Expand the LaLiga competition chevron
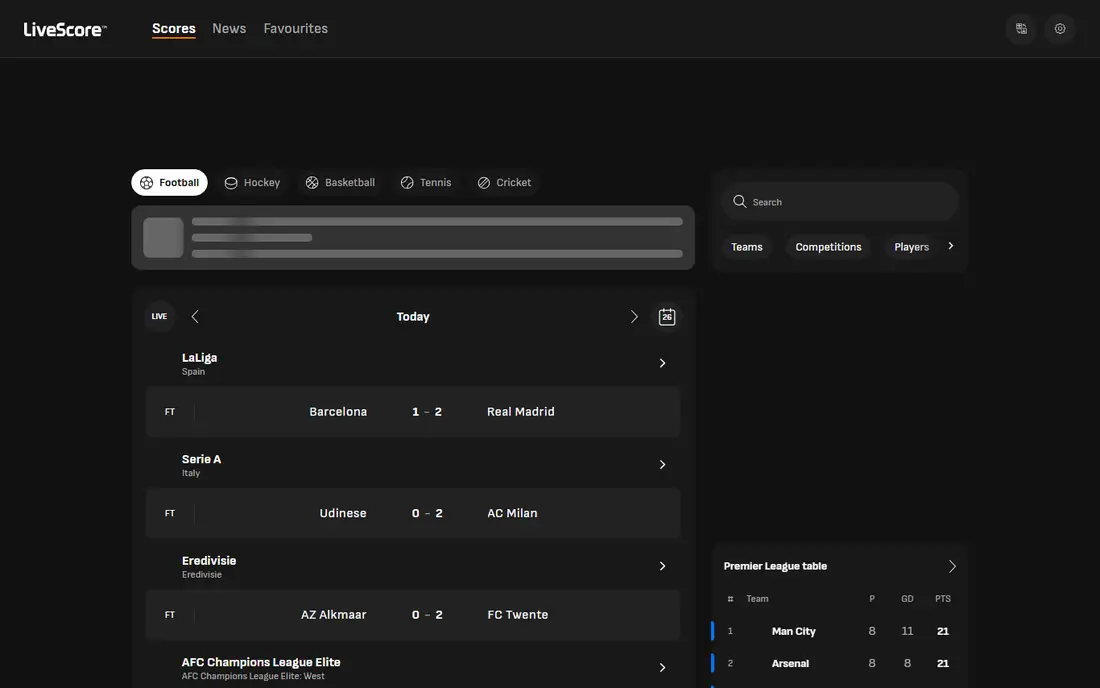1100x688 pixels. [662, 363]
